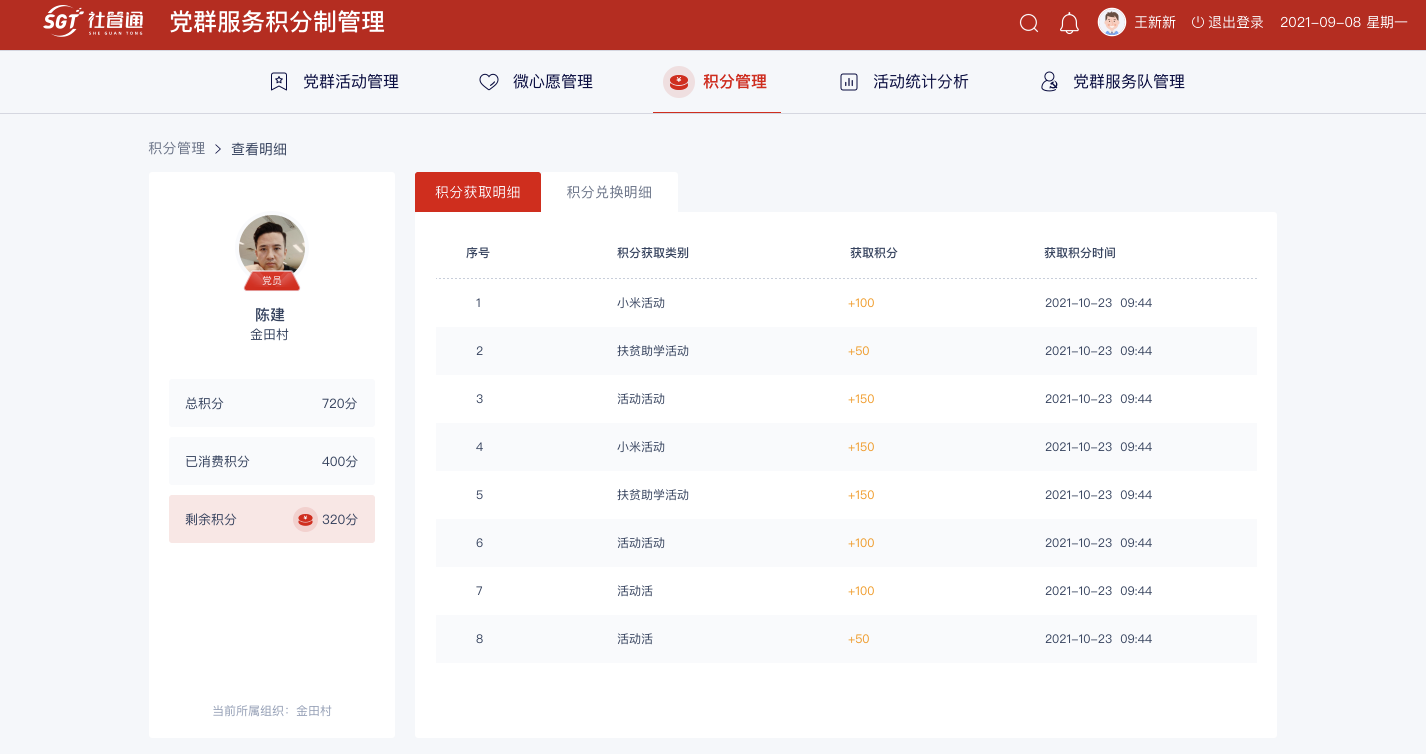Click the 党群服务队管理 person icon

pos(1049,82)
